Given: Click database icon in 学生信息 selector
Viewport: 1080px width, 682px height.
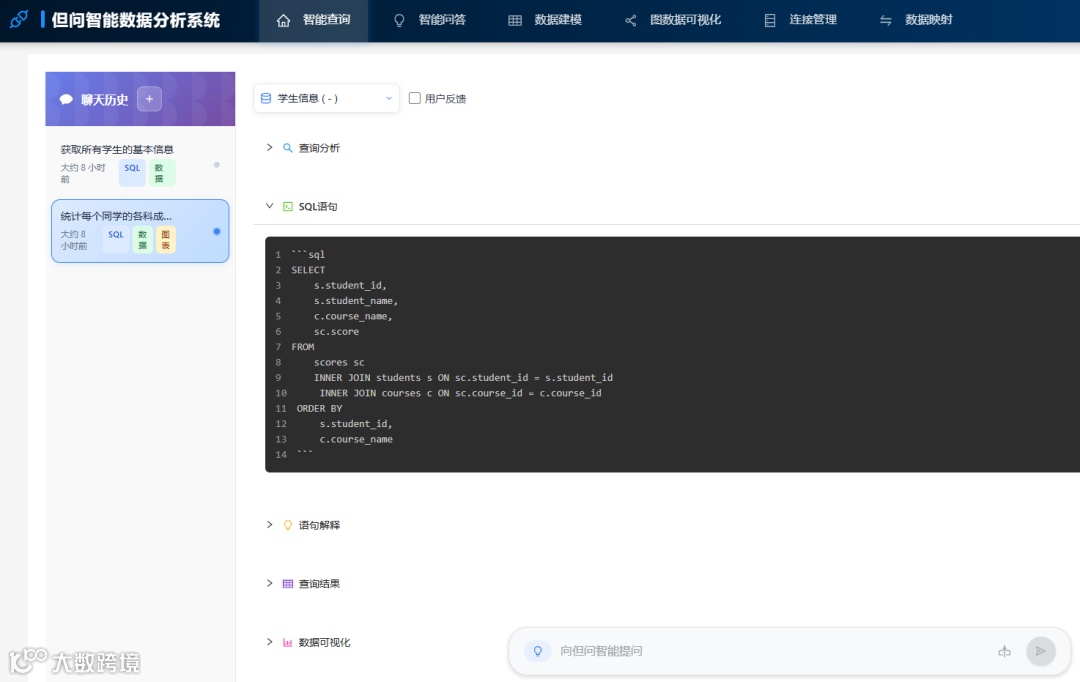Looking at the screenshot, I should click(266, 99).
